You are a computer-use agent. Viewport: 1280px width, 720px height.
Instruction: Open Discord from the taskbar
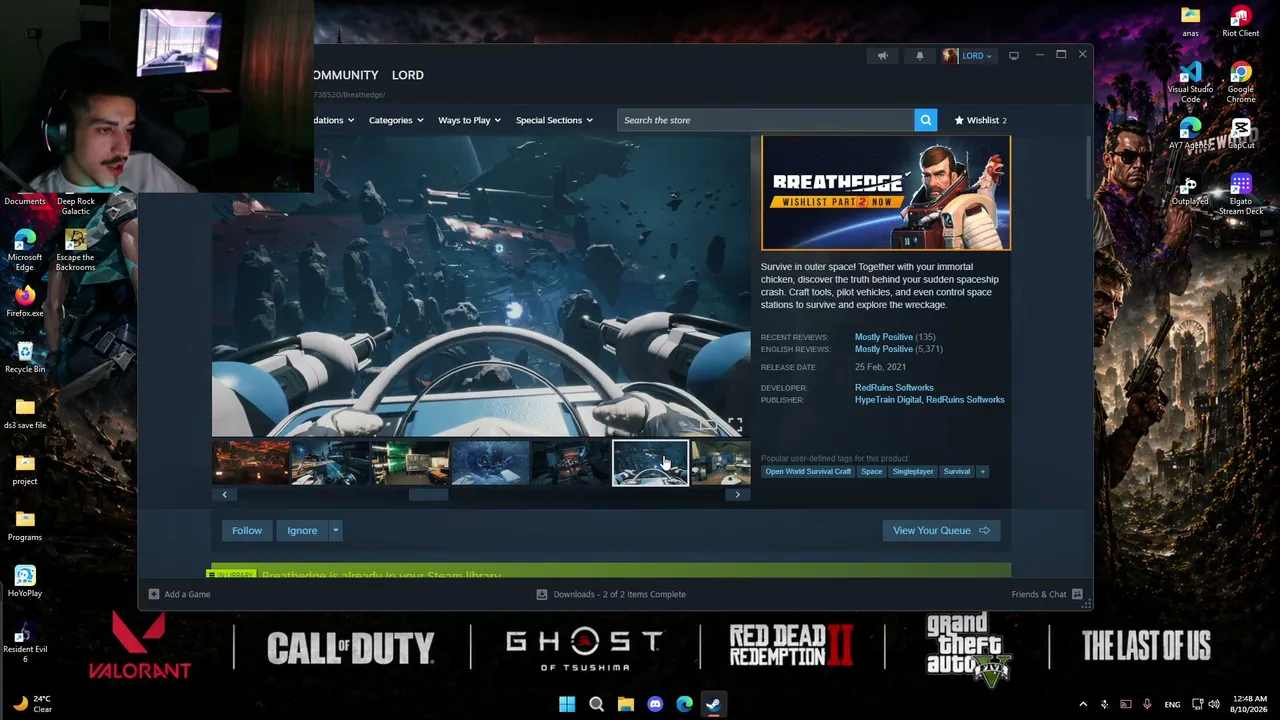pyautogui.click(x=655, y=704)
